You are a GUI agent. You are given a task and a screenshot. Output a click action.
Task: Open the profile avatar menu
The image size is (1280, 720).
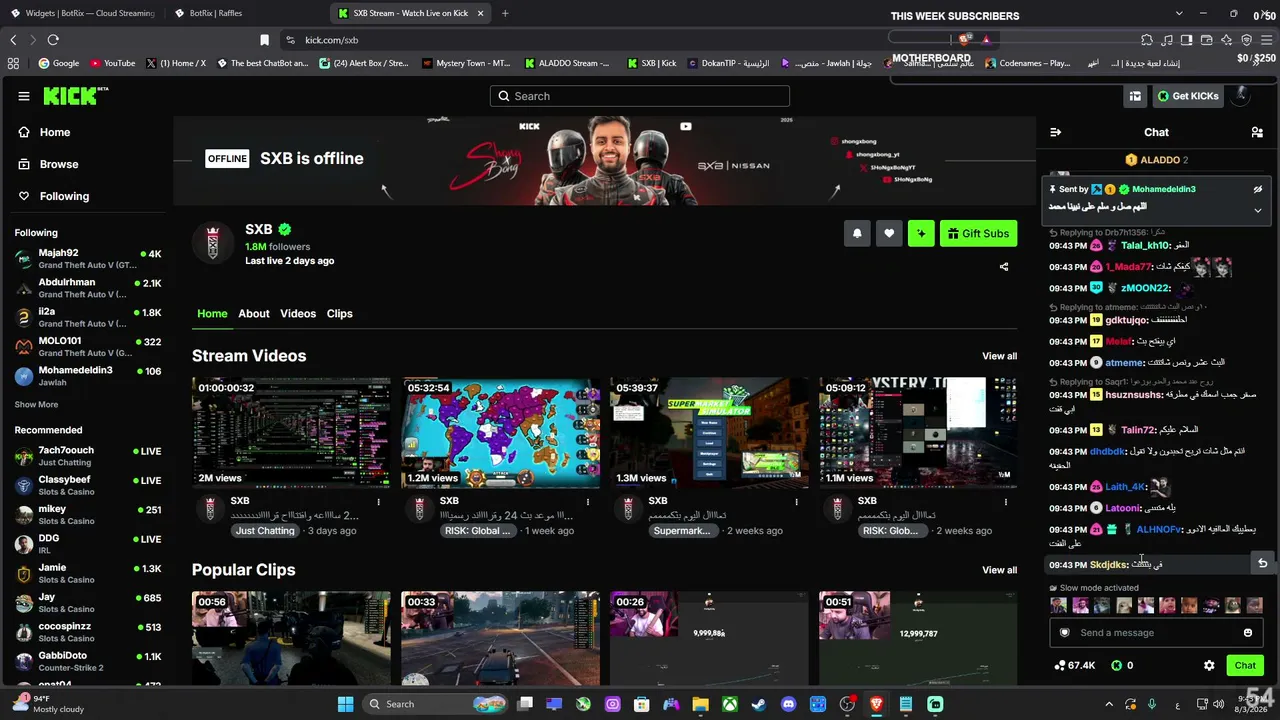(x=1241, y=96)
